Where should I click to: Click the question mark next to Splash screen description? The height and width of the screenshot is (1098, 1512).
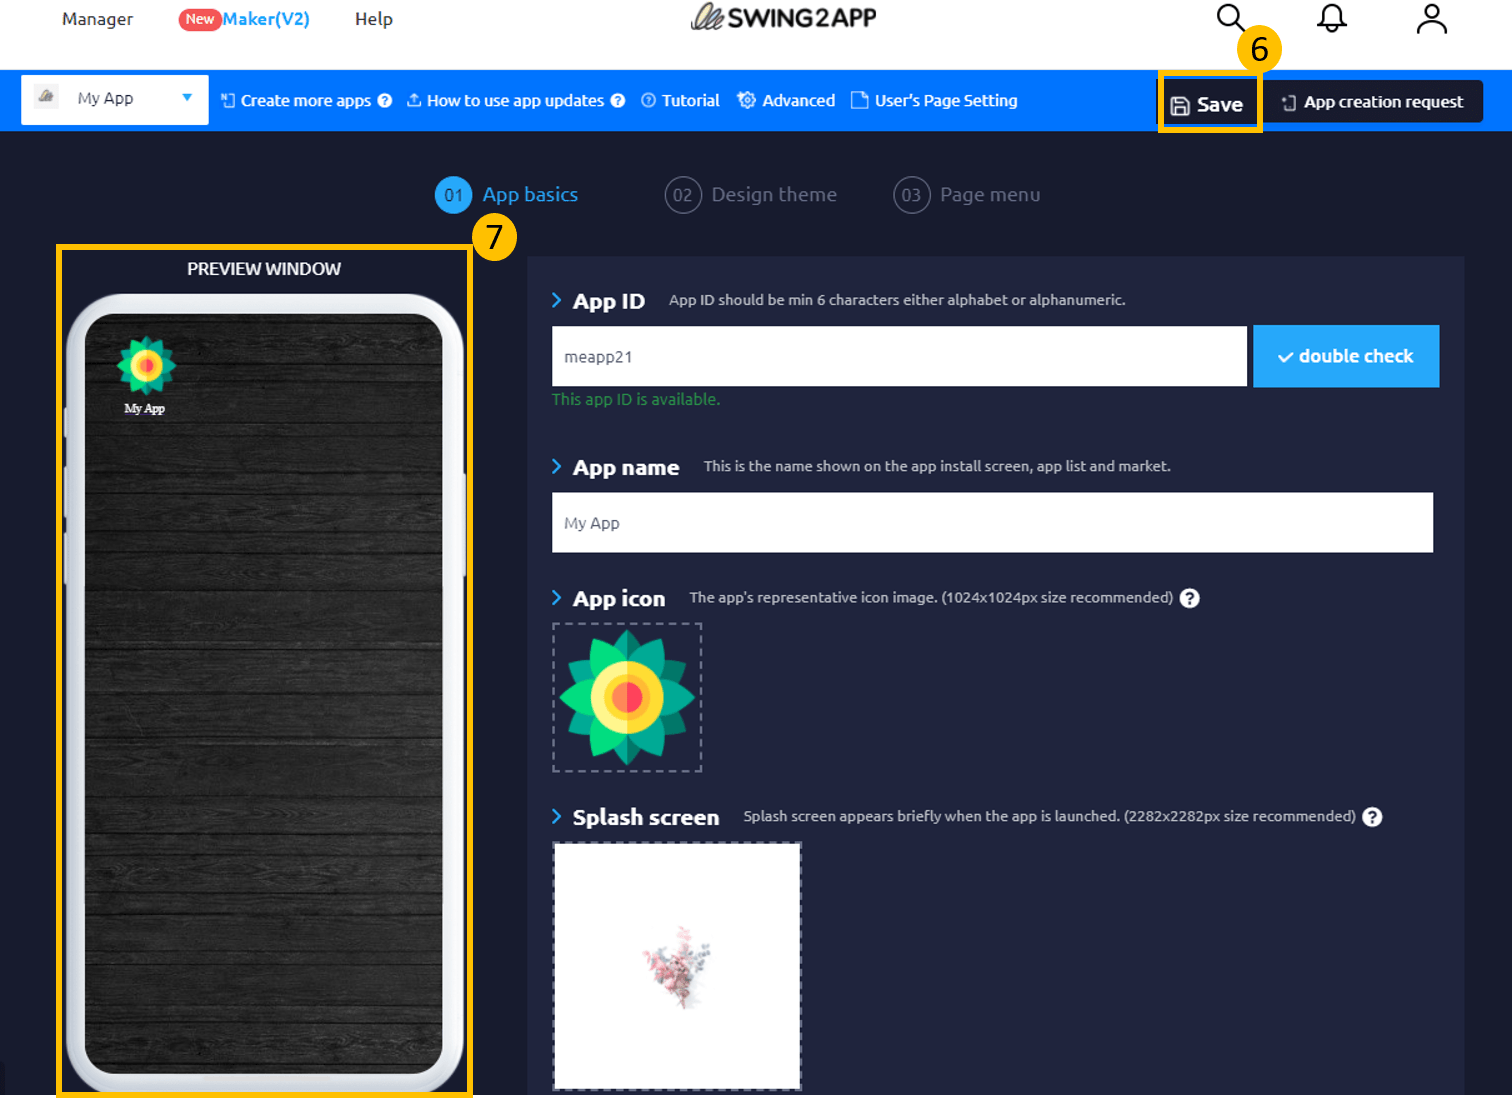click(x=1372, y=817)
